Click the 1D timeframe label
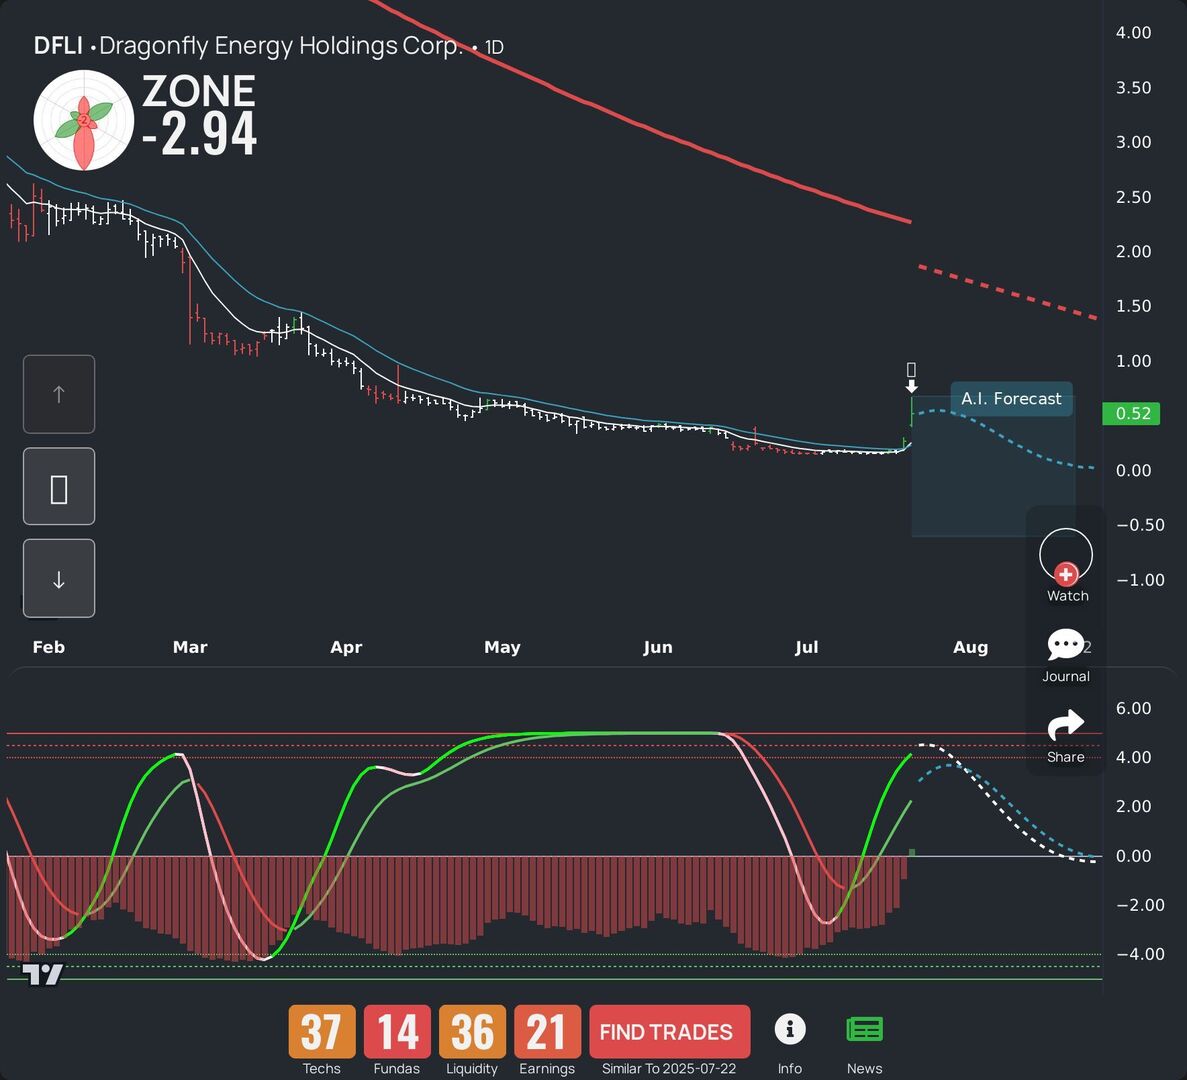Screen dimensions: 1187x1080 point(494,48)
